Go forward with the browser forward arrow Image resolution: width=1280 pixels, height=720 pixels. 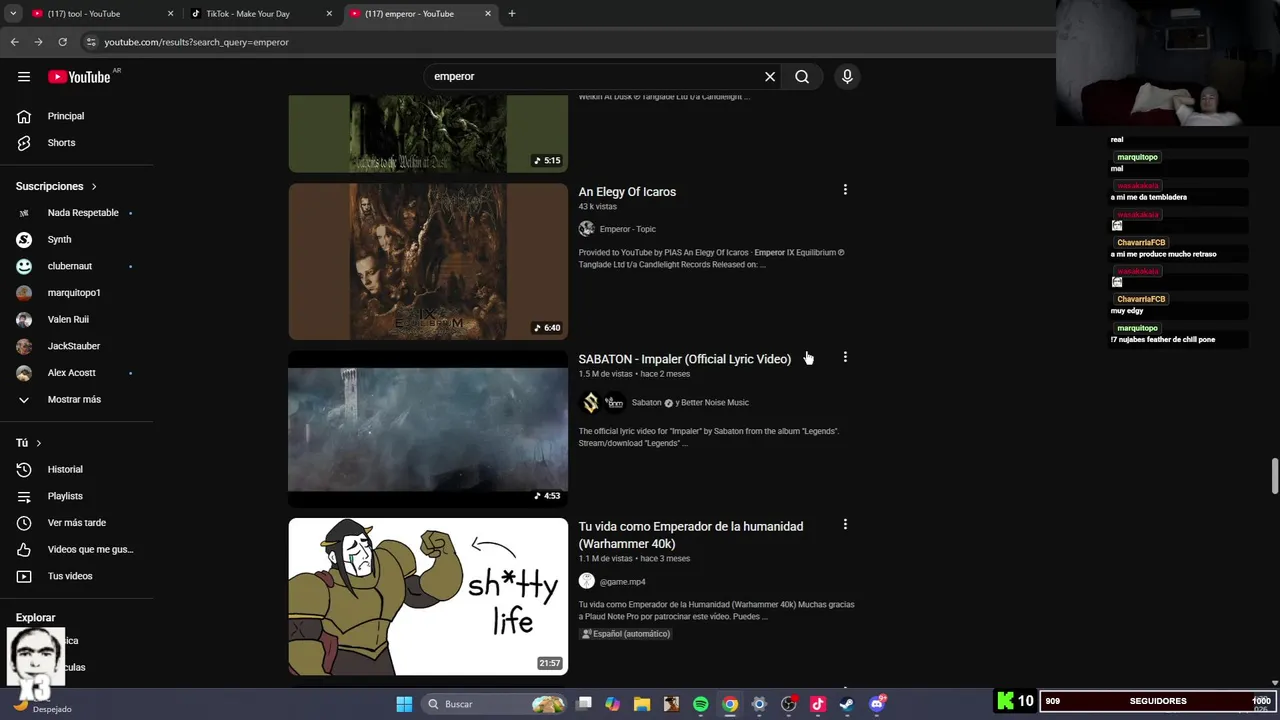(38, 42)
